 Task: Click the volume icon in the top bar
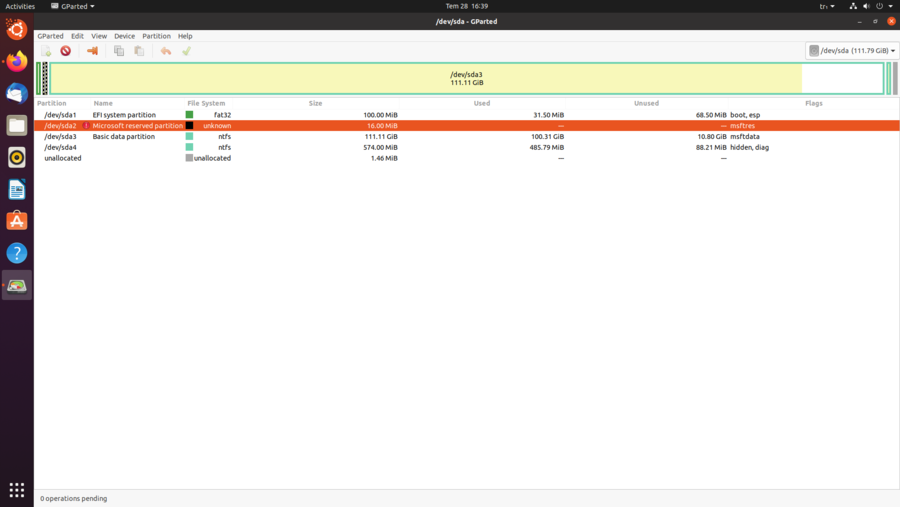866,6
